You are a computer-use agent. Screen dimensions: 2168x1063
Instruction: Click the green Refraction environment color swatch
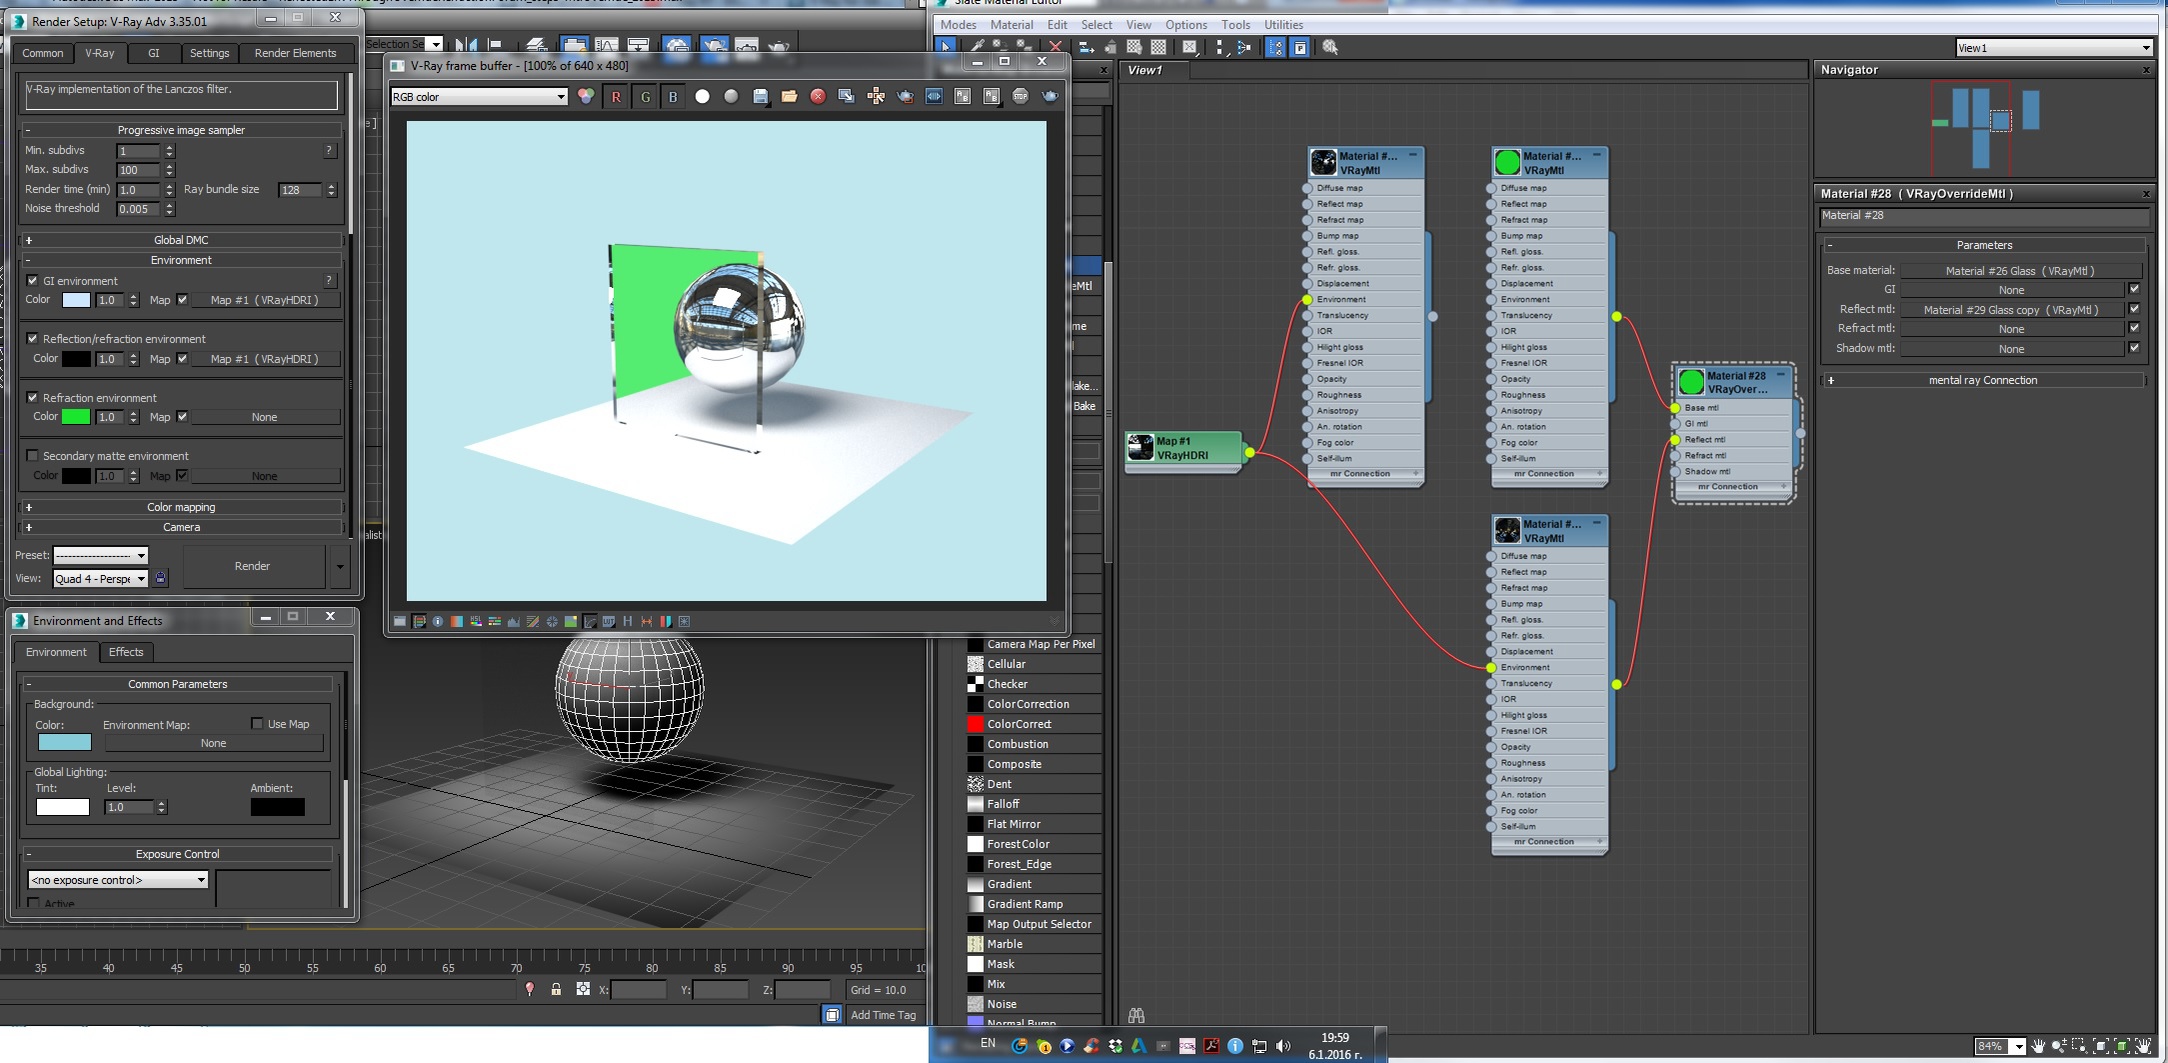pyautogui.click(x=76, y=417)
